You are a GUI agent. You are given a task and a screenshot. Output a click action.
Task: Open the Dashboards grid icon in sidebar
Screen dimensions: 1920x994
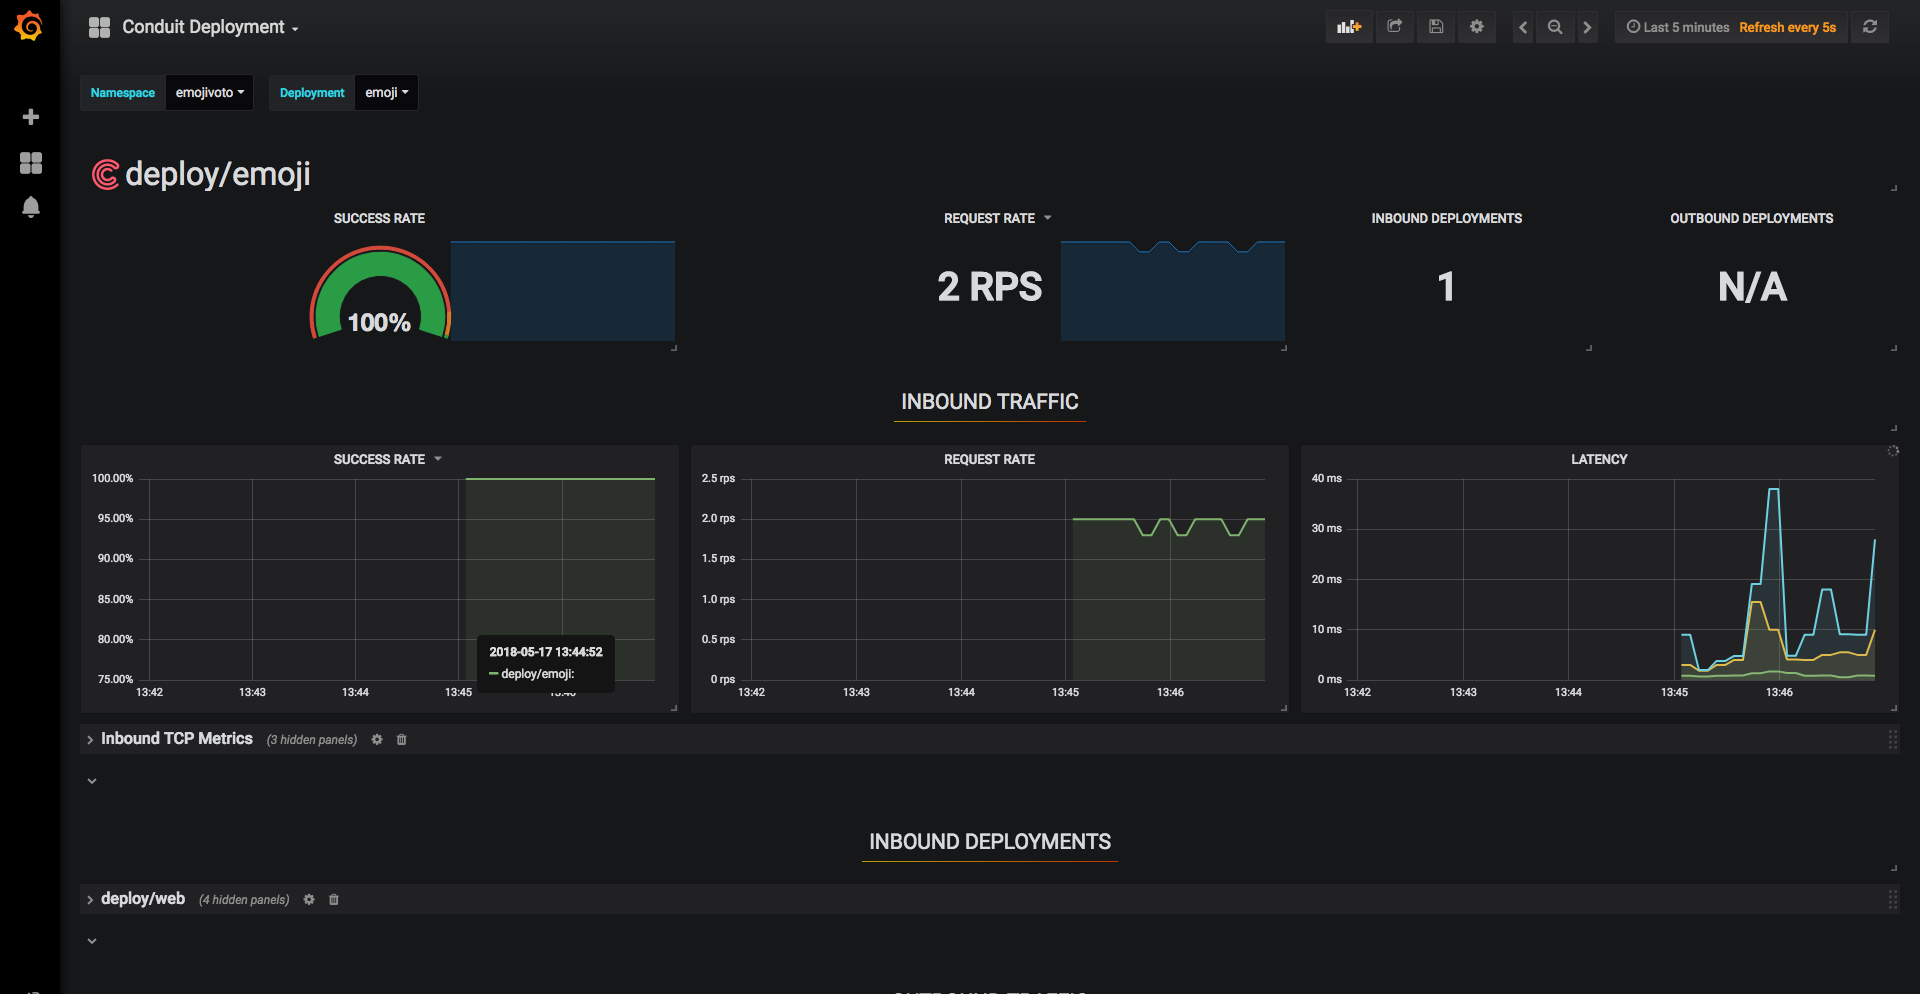(x=31, y=163)
